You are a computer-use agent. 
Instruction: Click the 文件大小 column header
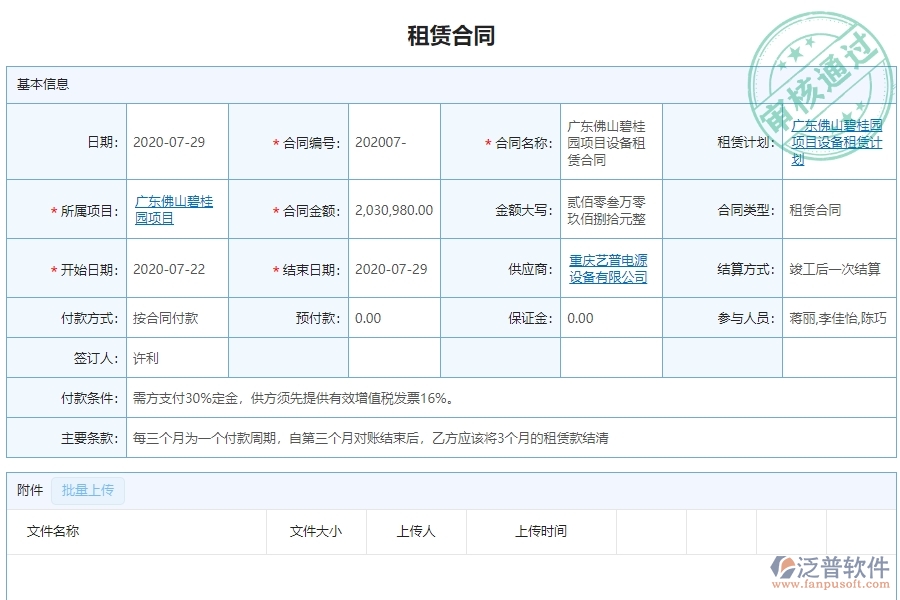click(x=316, y=531)
